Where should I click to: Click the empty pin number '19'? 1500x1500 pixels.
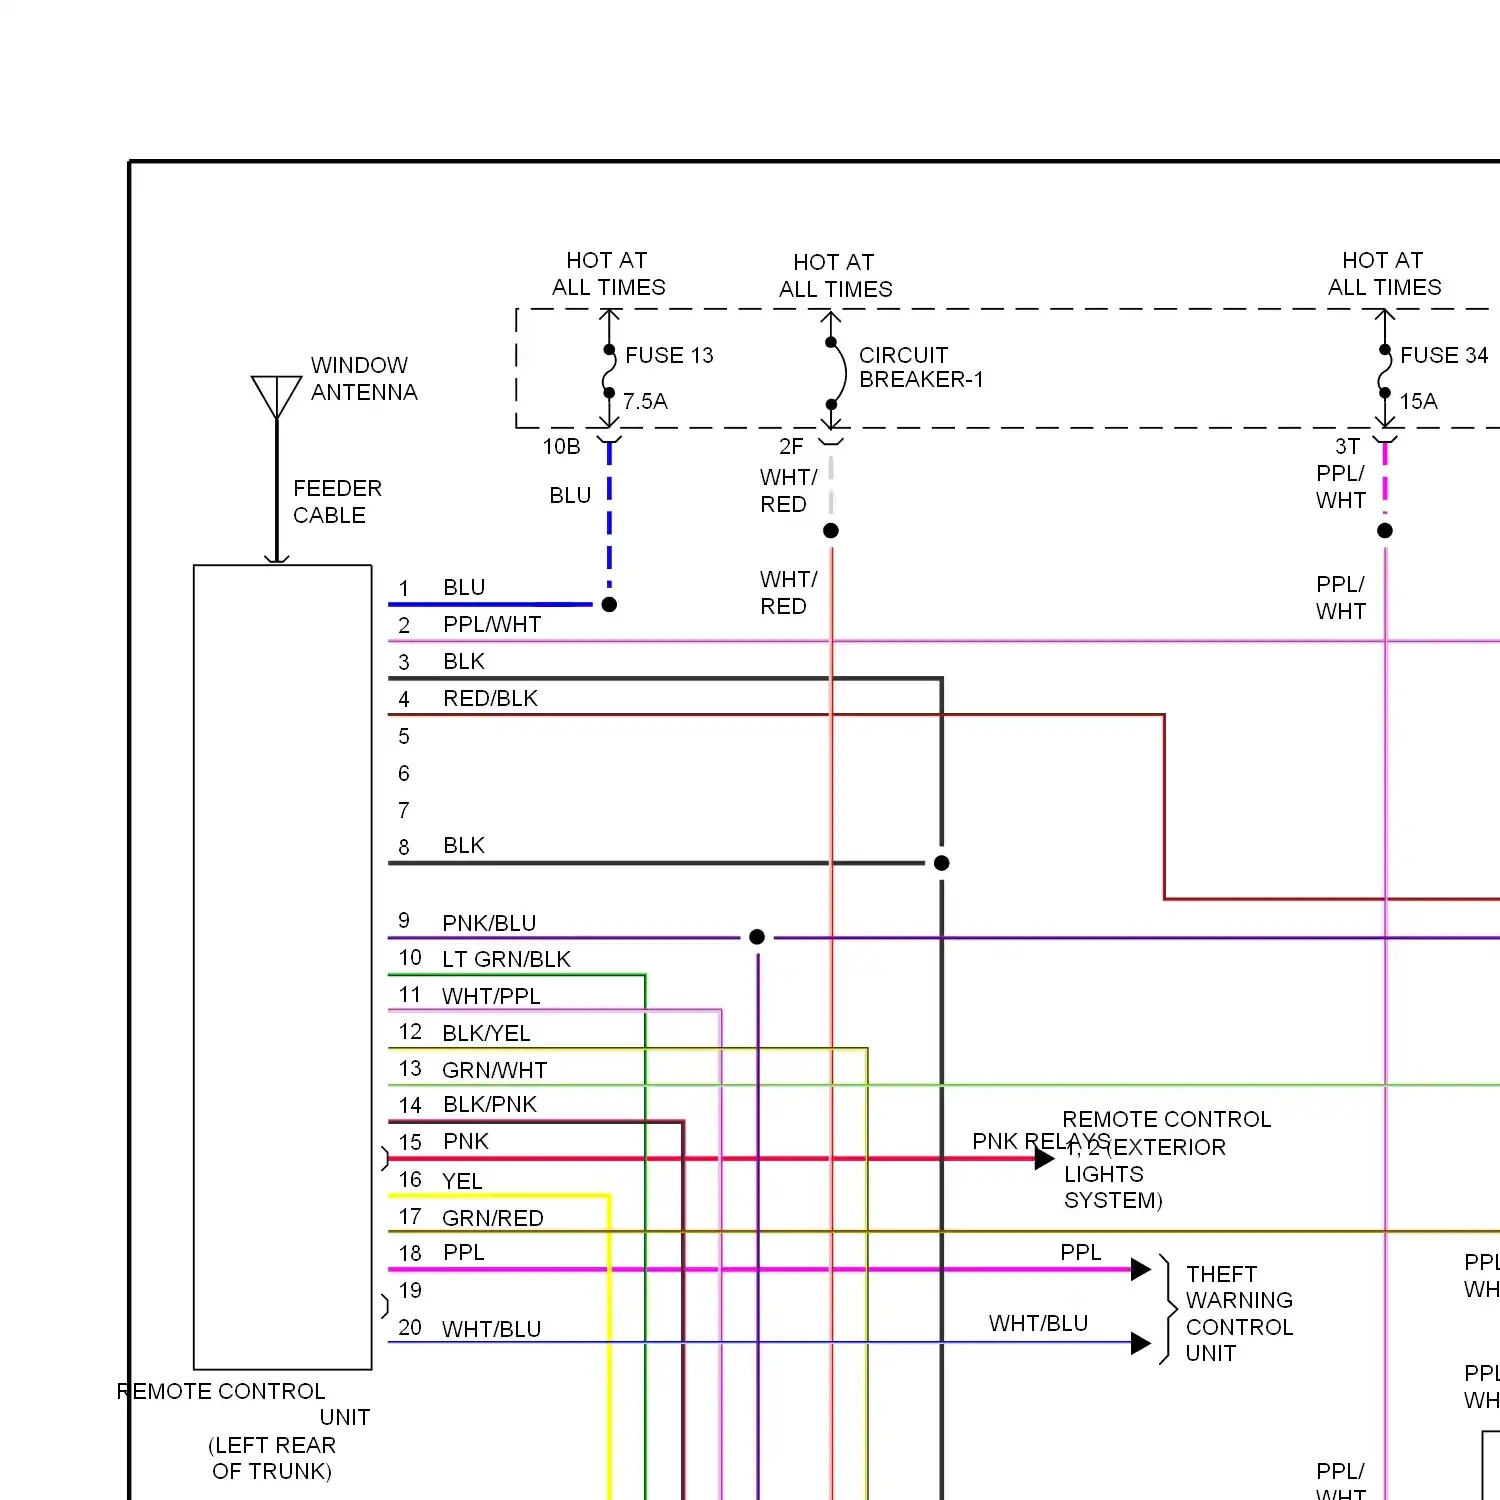[410, 1290]
